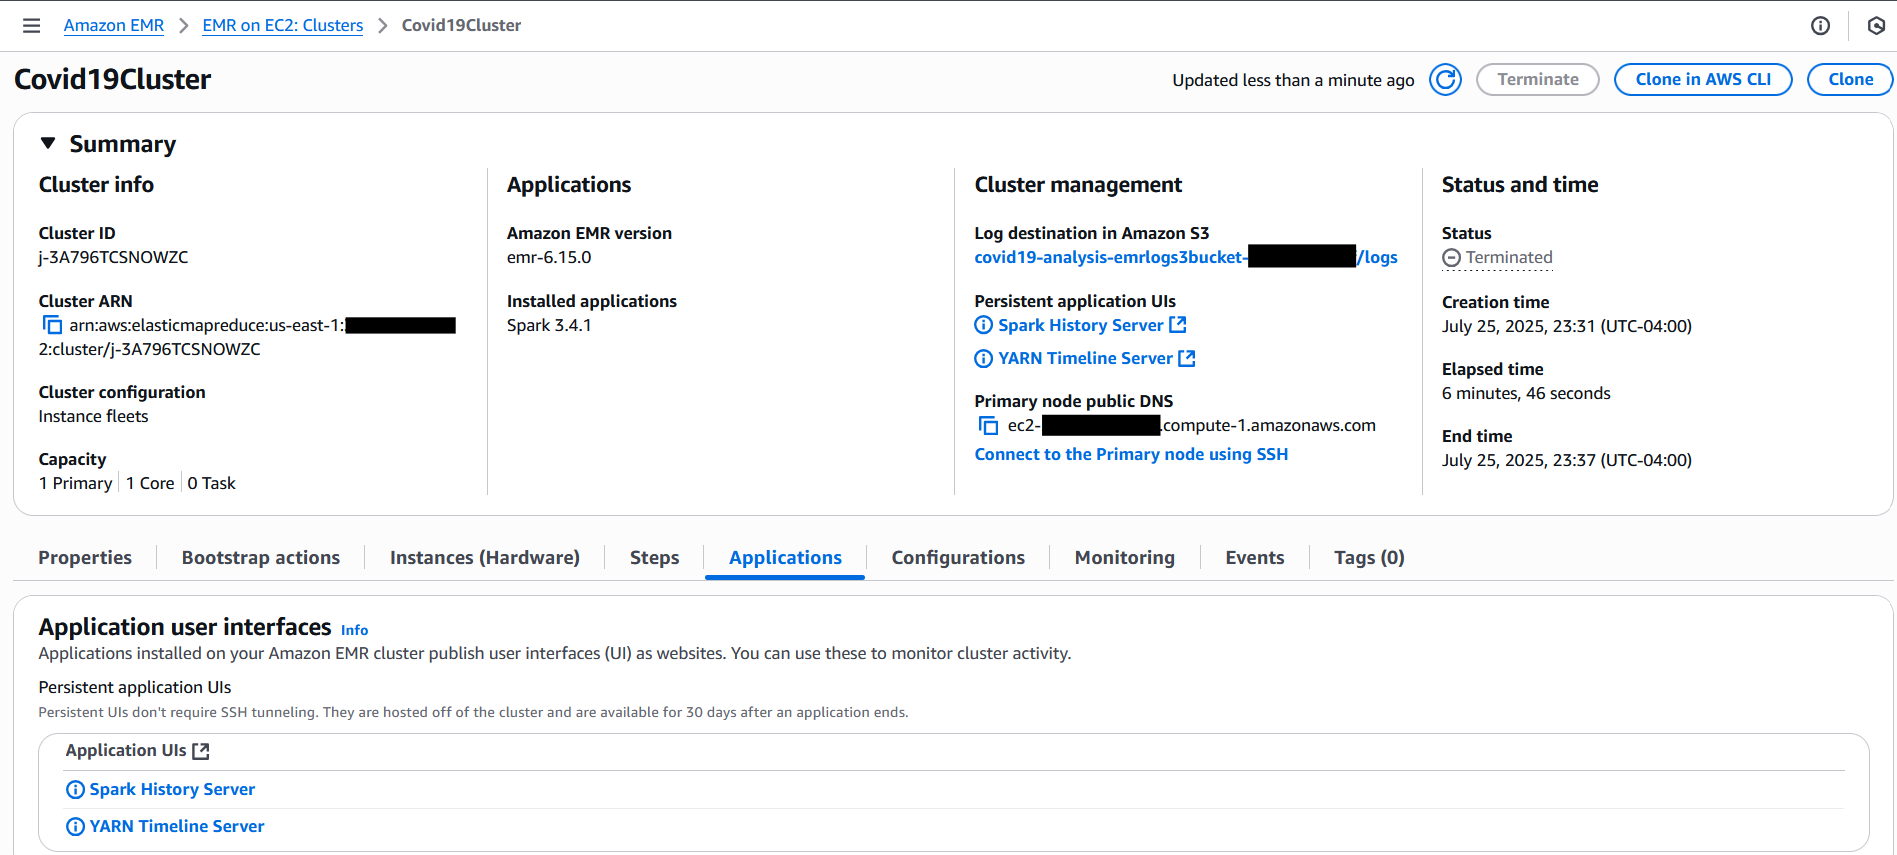Select the Instances (Hardware) tab

click(484, 558)
